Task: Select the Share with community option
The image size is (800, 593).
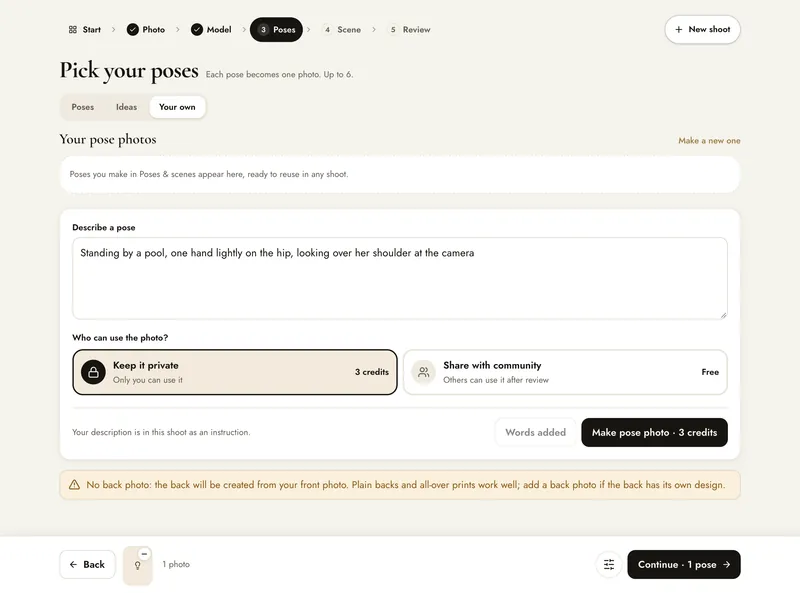Action: [565, 372]
